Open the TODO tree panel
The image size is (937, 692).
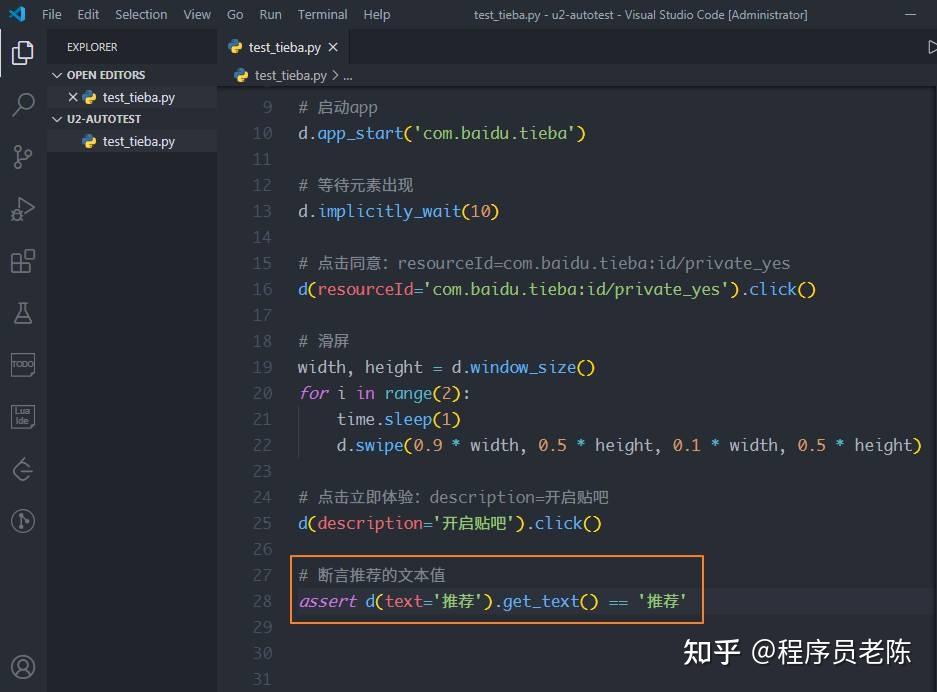pos(22,364)
